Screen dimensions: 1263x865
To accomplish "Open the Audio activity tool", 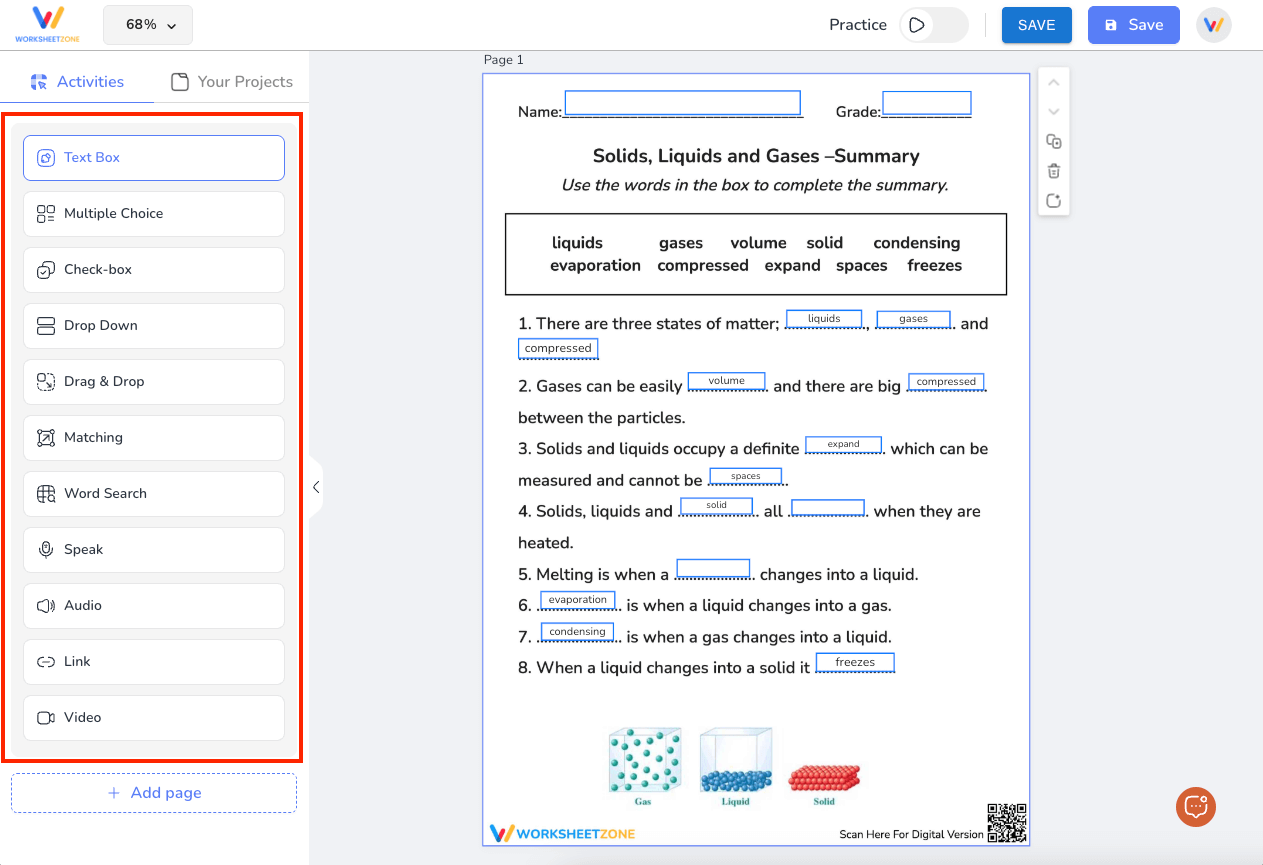I will pyautogui.click(x=153, y=605).
